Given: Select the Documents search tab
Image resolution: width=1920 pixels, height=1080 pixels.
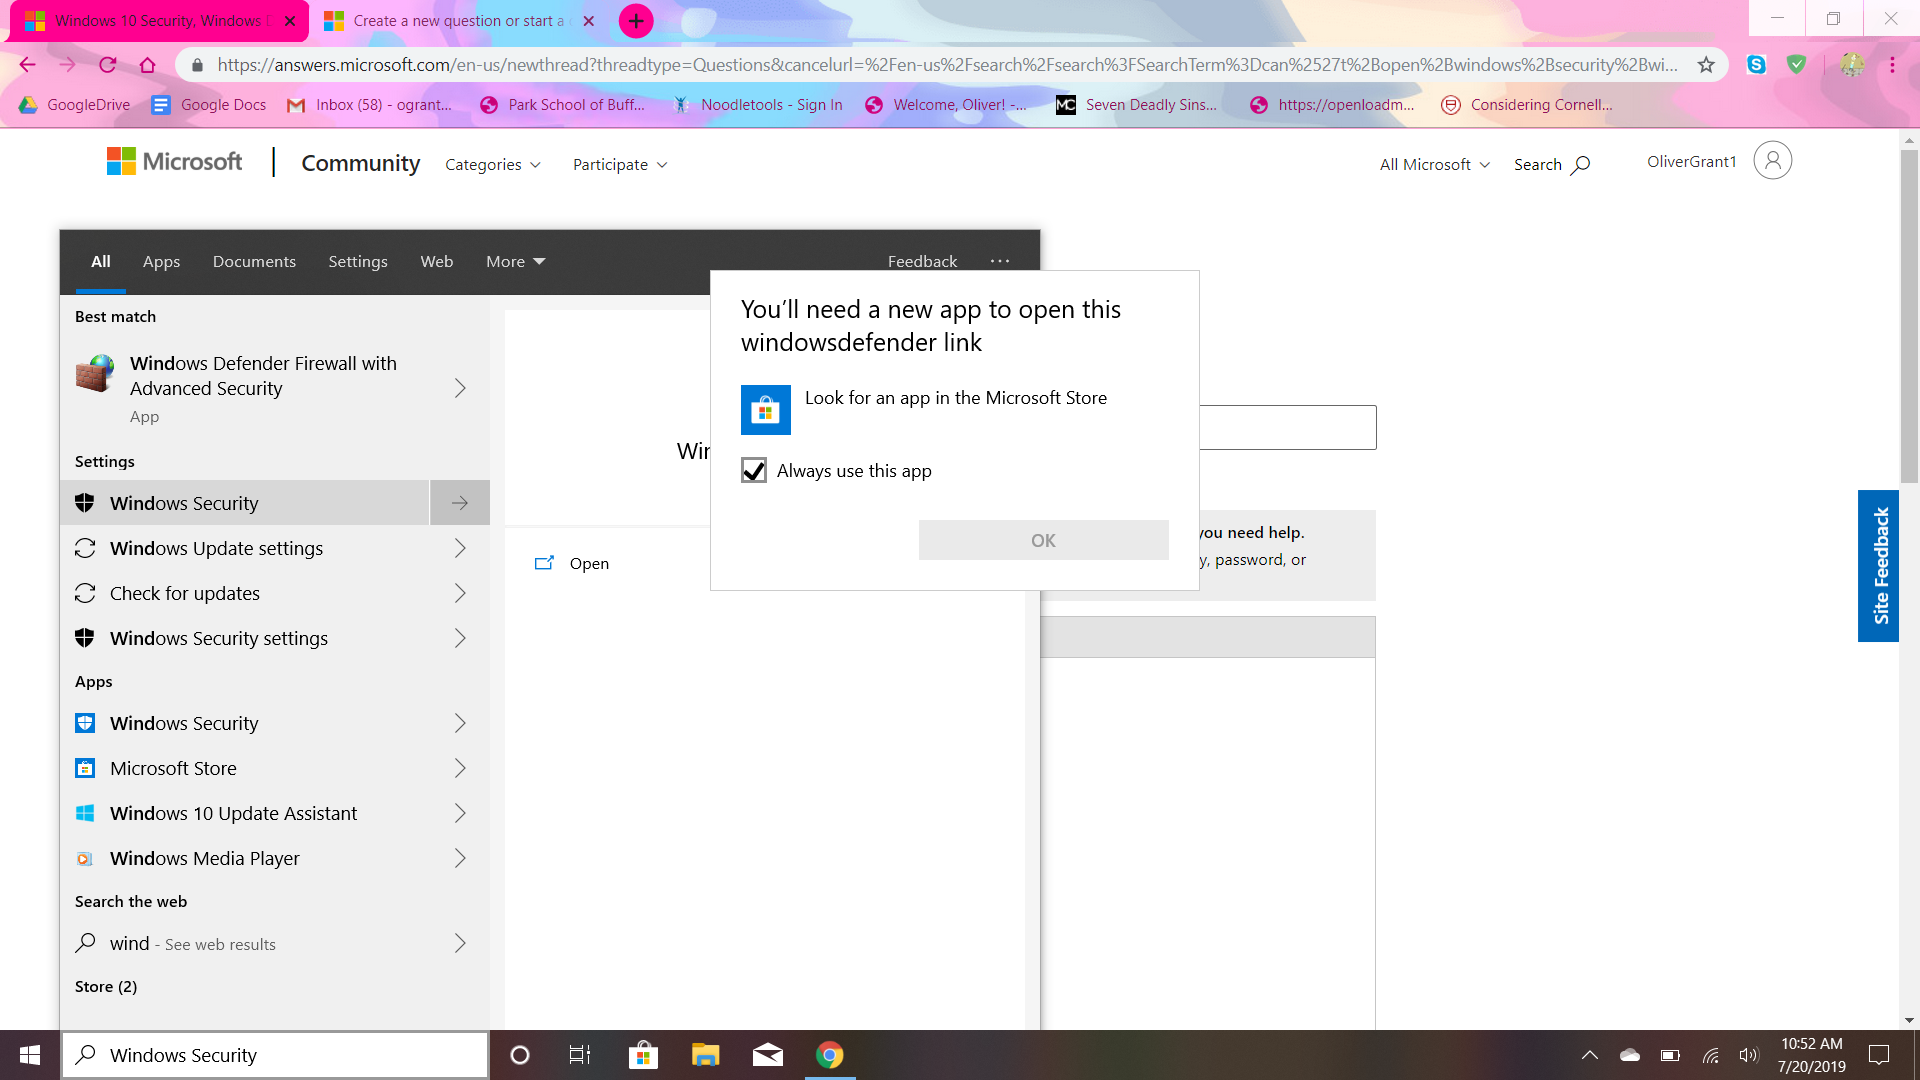Looking at the screenshot, I should [254, 261].
